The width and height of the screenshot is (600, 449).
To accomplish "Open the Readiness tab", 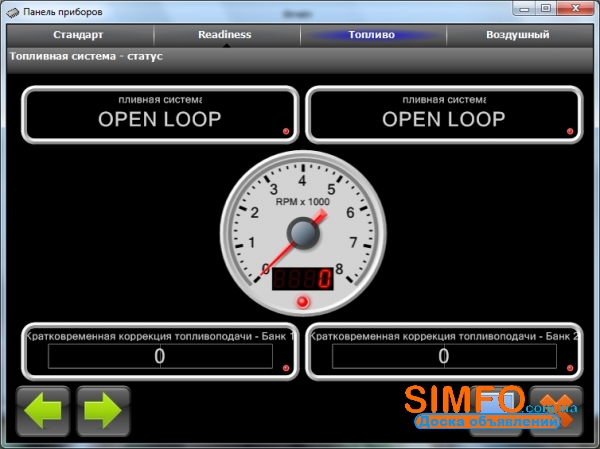I will coord(225,34).
